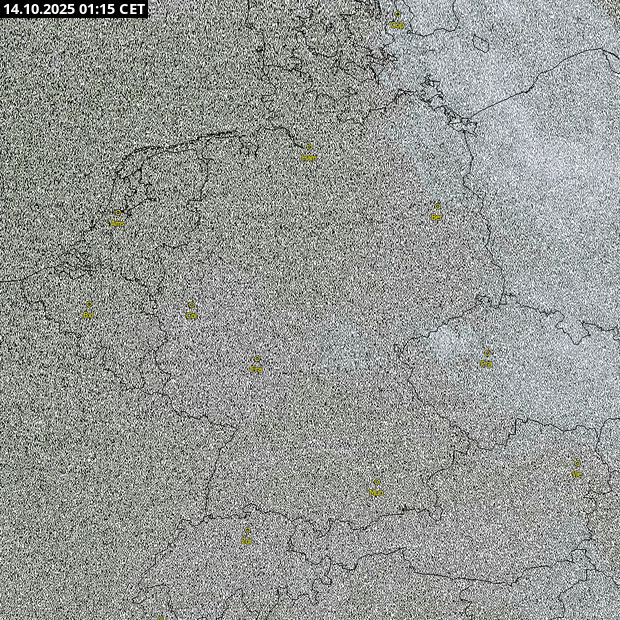Click the small Bornholm island outline

(x=481, y=43)
